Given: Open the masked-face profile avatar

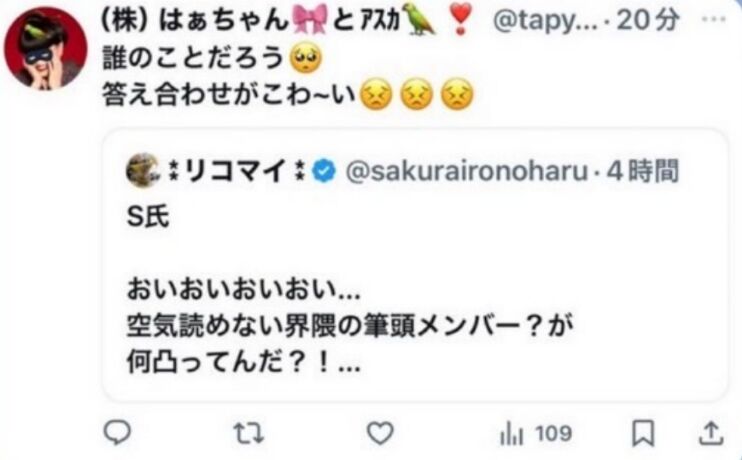Looking at the screenshot, I should coord(46,48).
